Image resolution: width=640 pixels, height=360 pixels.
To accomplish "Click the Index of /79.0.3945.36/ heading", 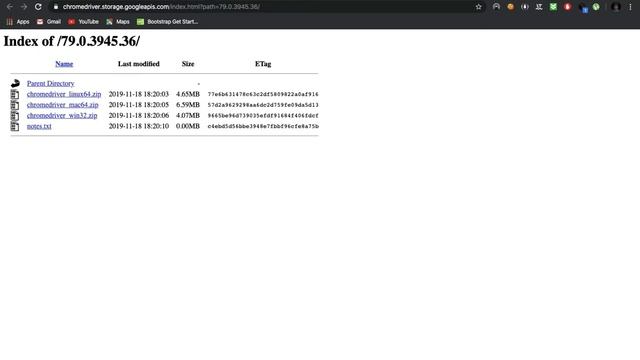I will coord(72,41).
